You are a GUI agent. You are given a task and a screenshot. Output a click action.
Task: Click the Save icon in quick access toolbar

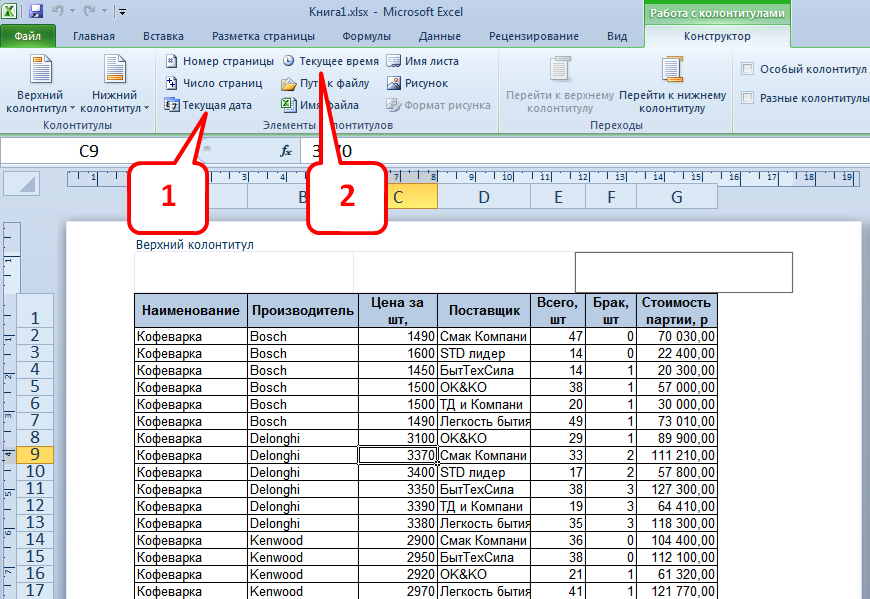pos(36,12)
